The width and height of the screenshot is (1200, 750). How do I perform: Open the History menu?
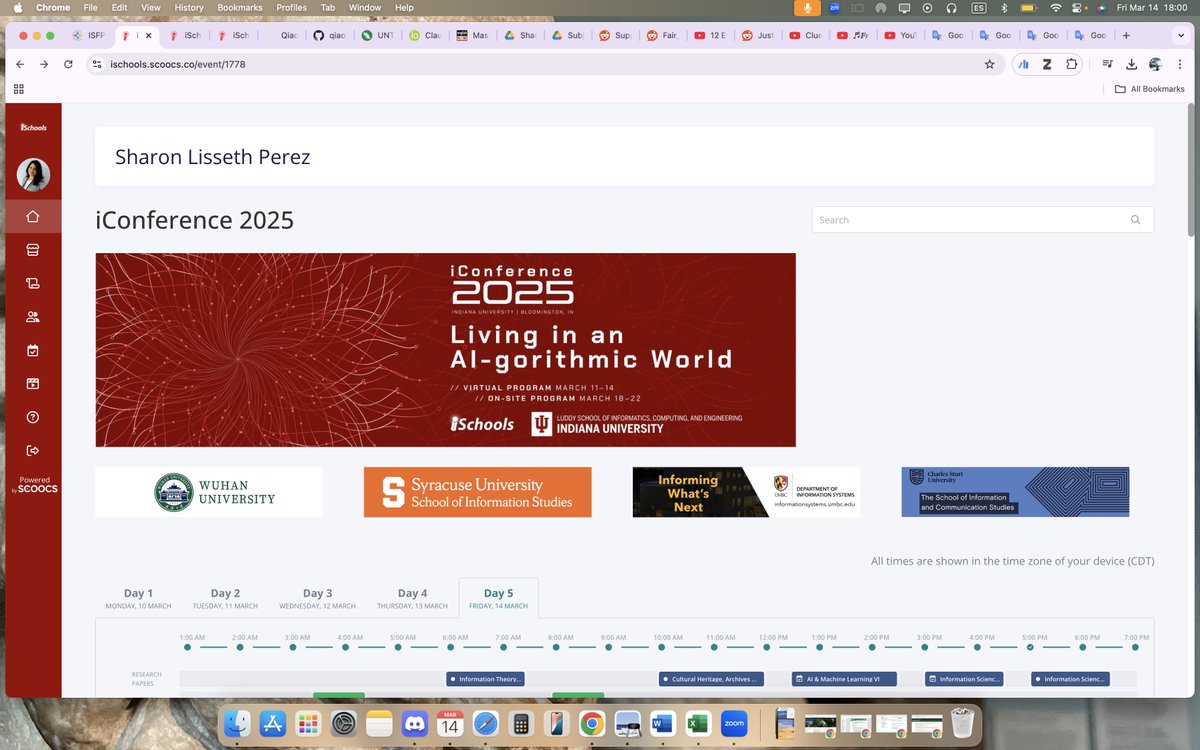point(189,7)
